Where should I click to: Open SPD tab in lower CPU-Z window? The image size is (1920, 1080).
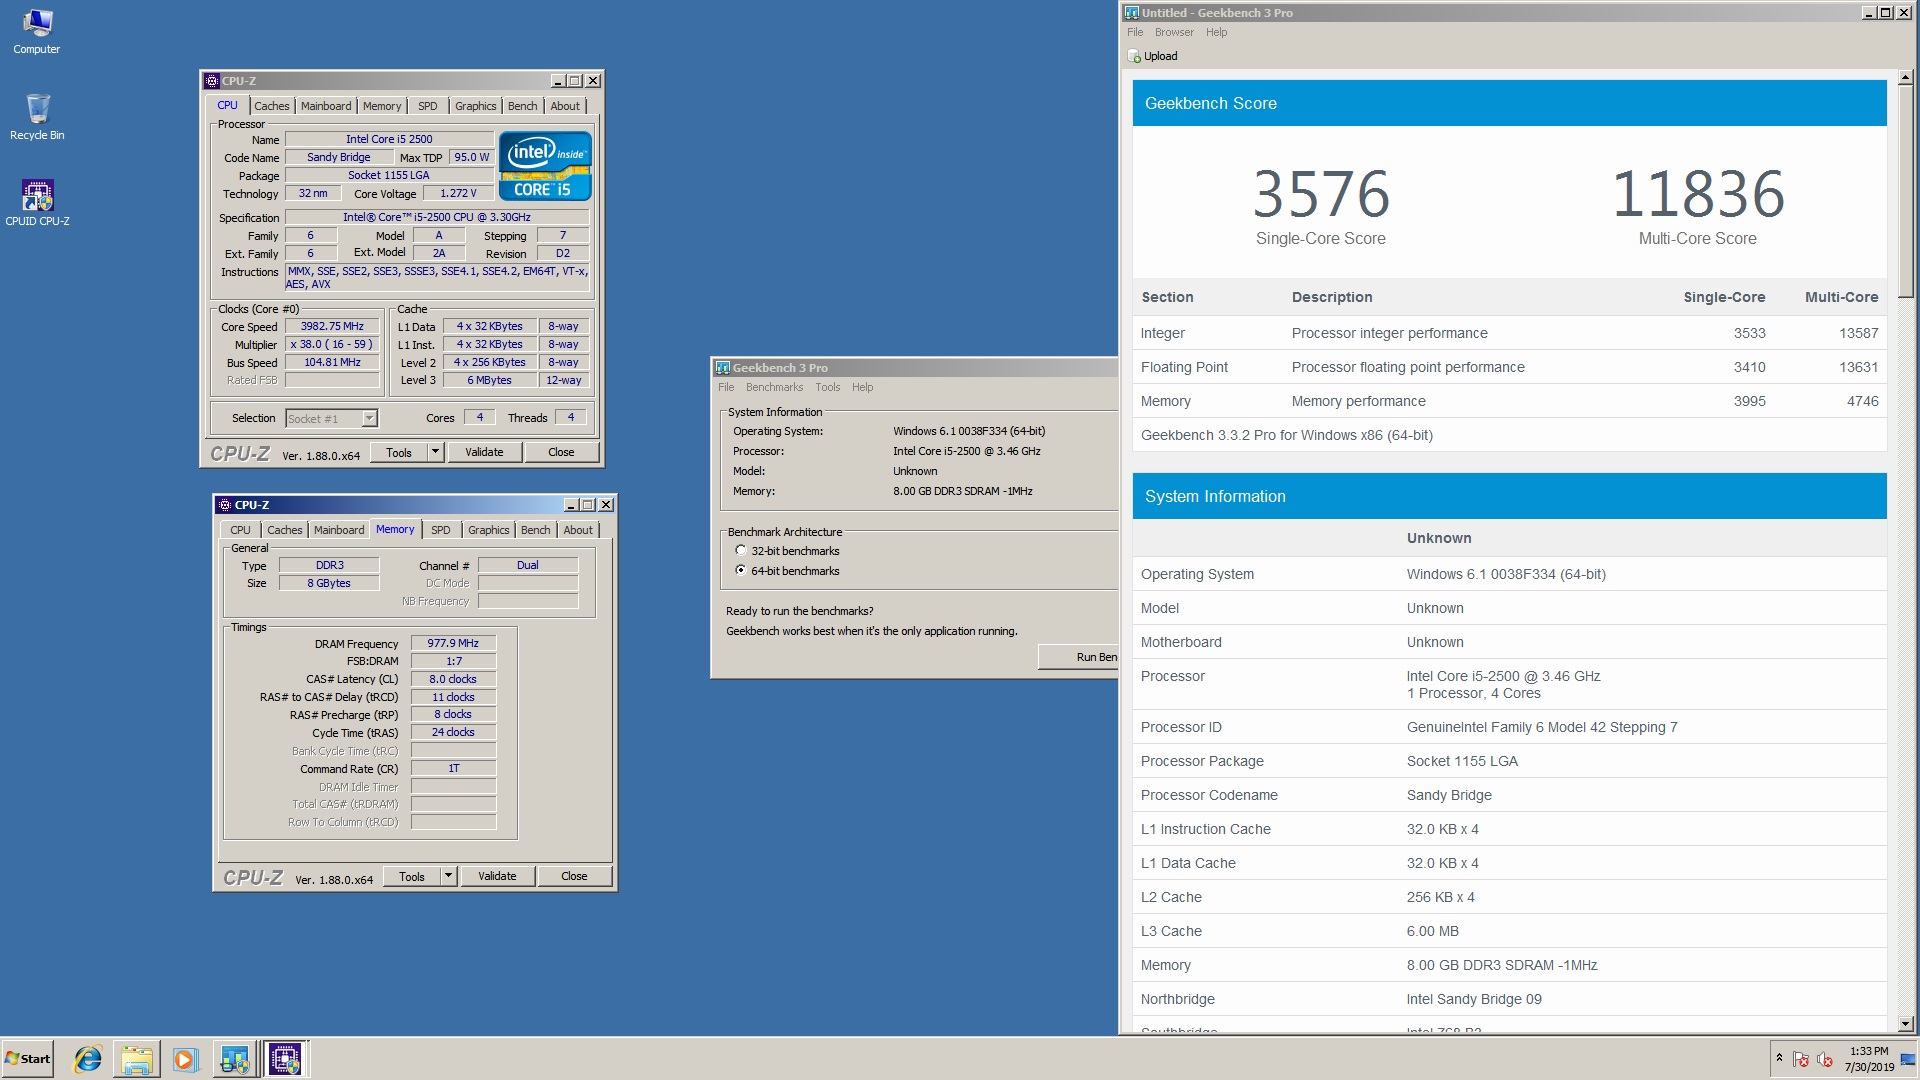[441, 530]
